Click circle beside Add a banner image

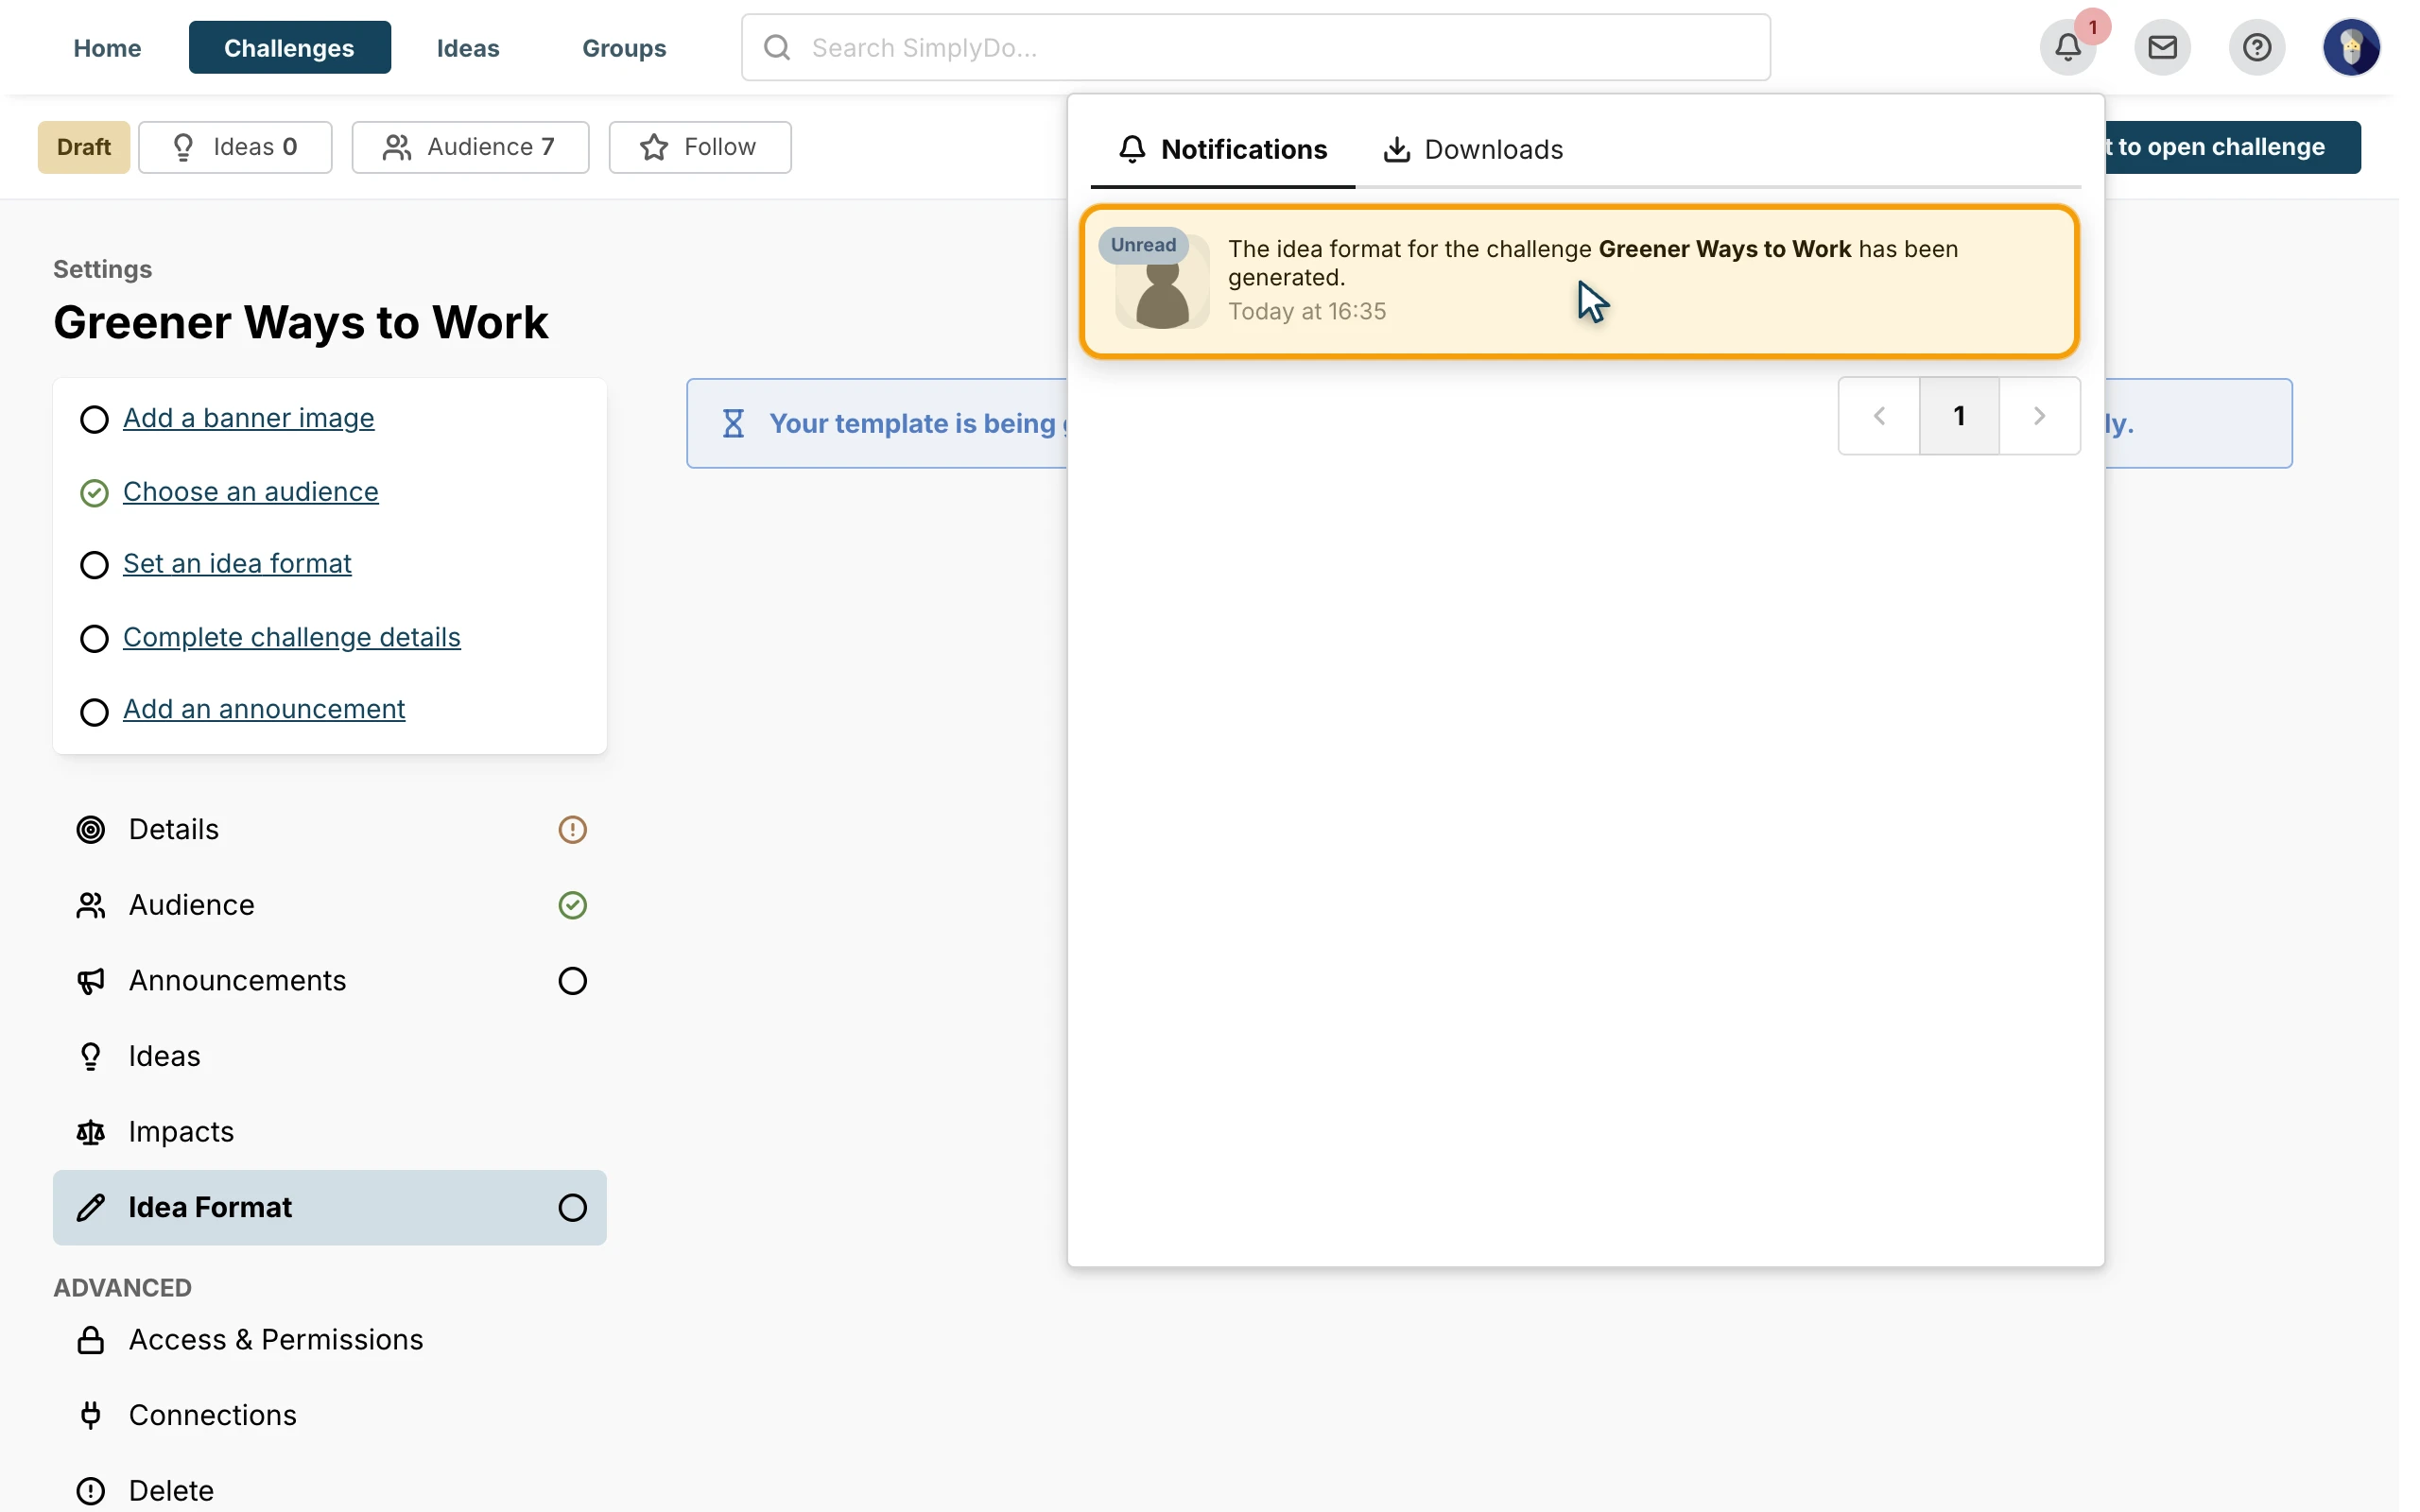[94, 419]
